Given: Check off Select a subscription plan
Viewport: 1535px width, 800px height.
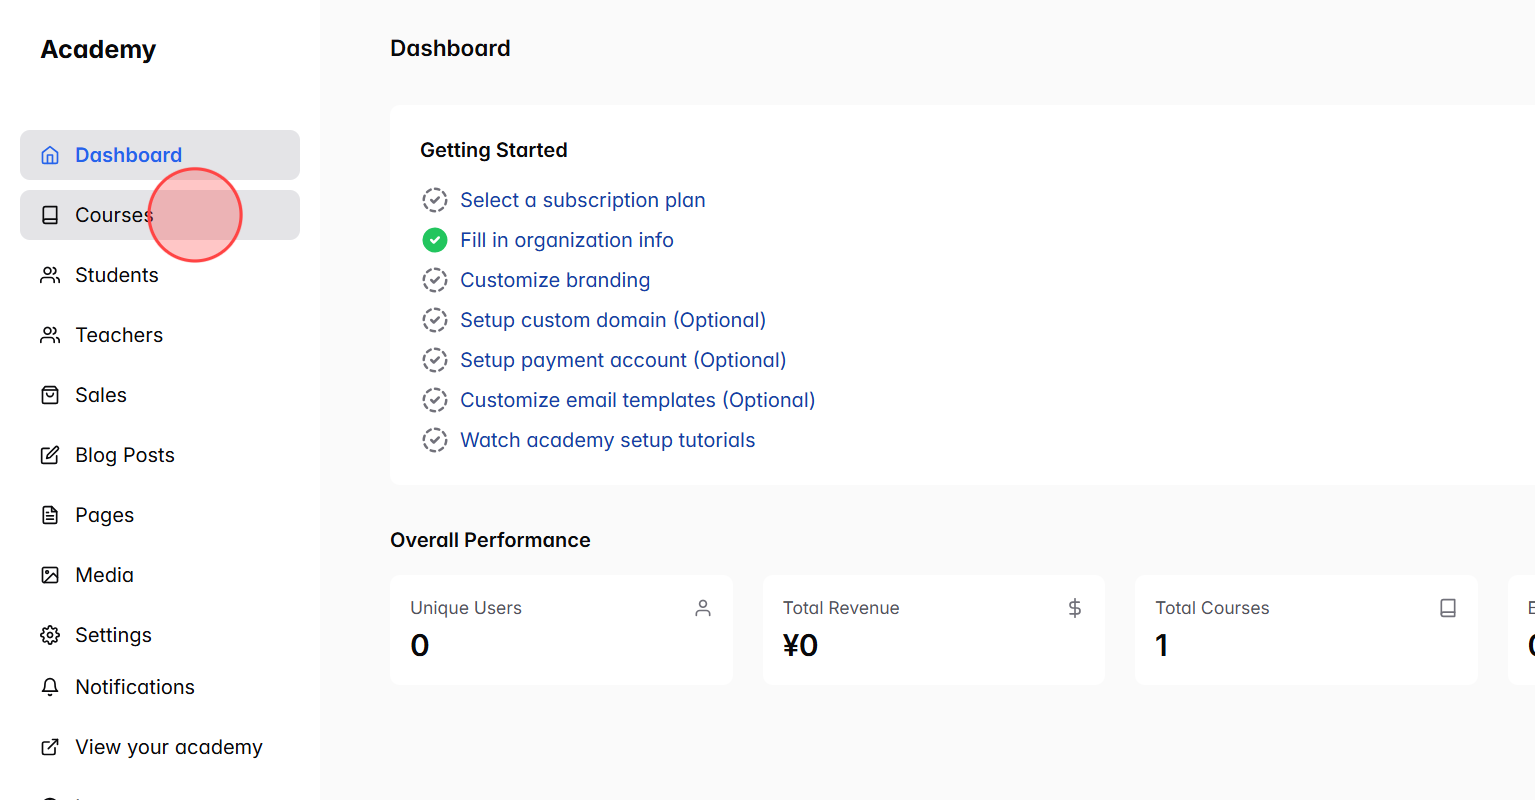Looking at the screenshot, I should (x=435, y=200).
